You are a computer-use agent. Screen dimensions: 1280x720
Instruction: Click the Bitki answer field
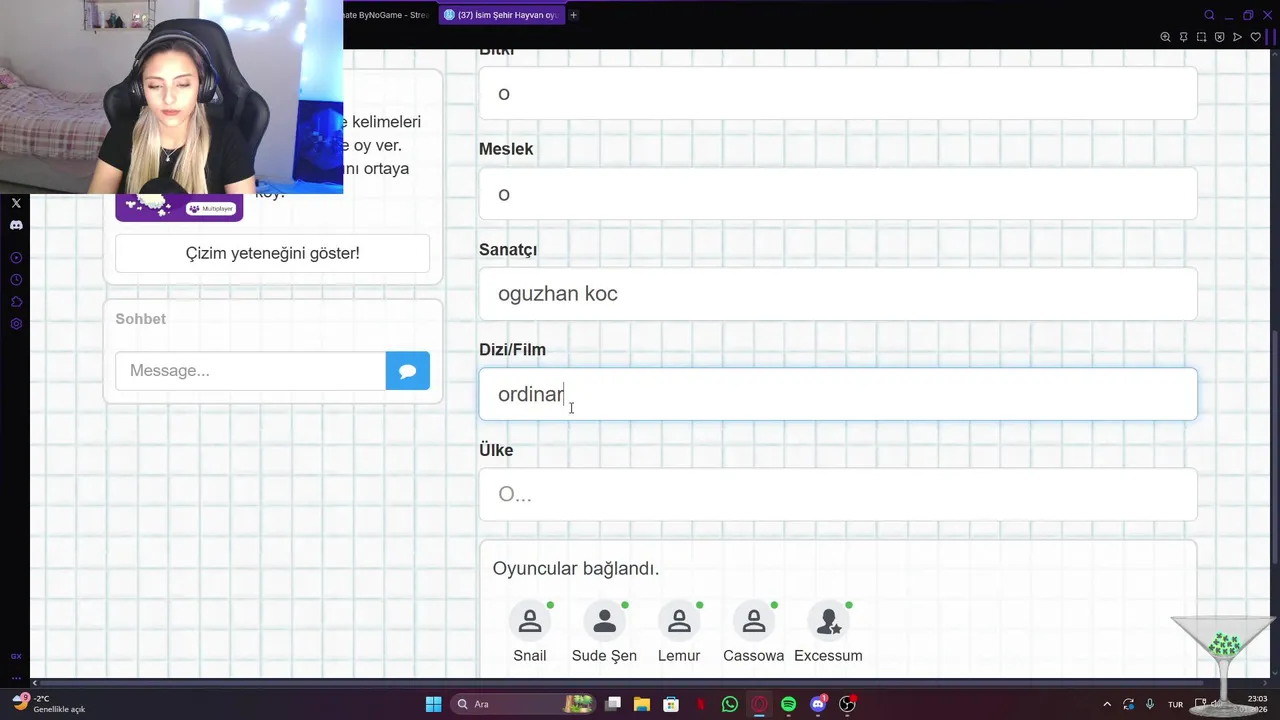pos(838,93)
